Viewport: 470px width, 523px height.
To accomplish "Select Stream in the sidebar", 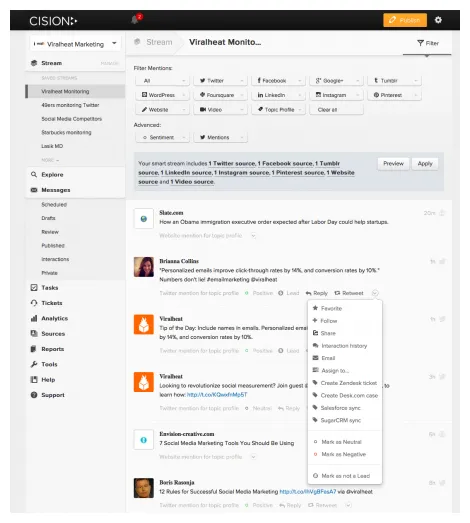I will coord(51,63).
